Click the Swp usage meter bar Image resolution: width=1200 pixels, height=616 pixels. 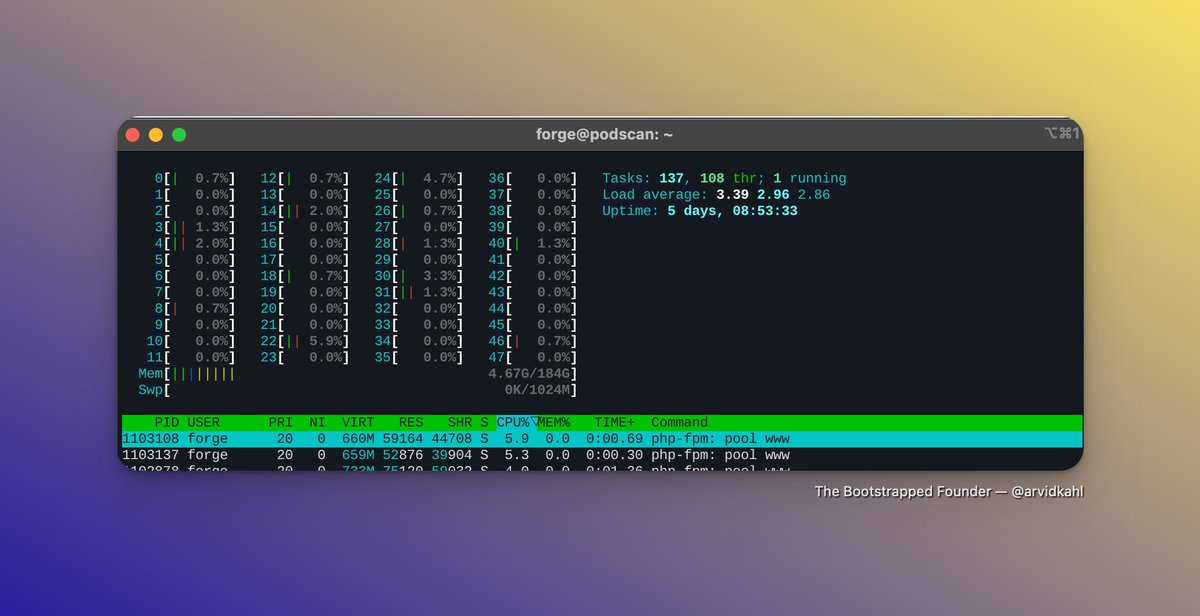tap(357, 390)
